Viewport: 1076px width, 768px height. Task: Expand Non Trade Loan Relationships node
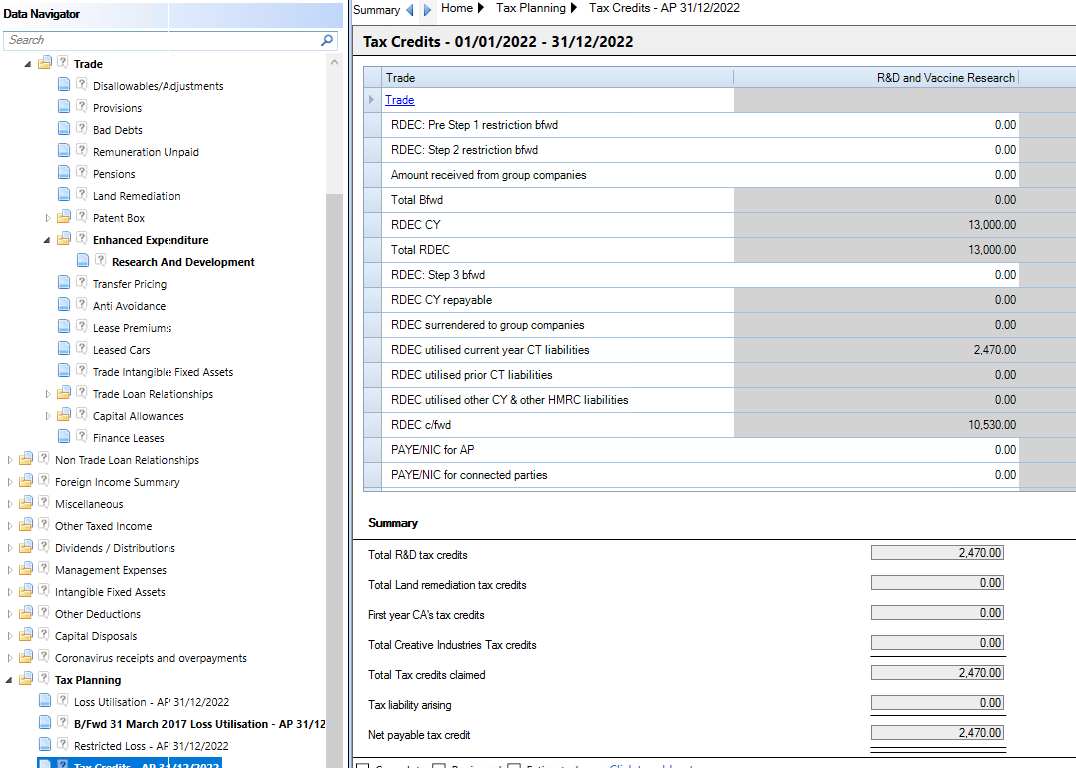tap(9, 460)
